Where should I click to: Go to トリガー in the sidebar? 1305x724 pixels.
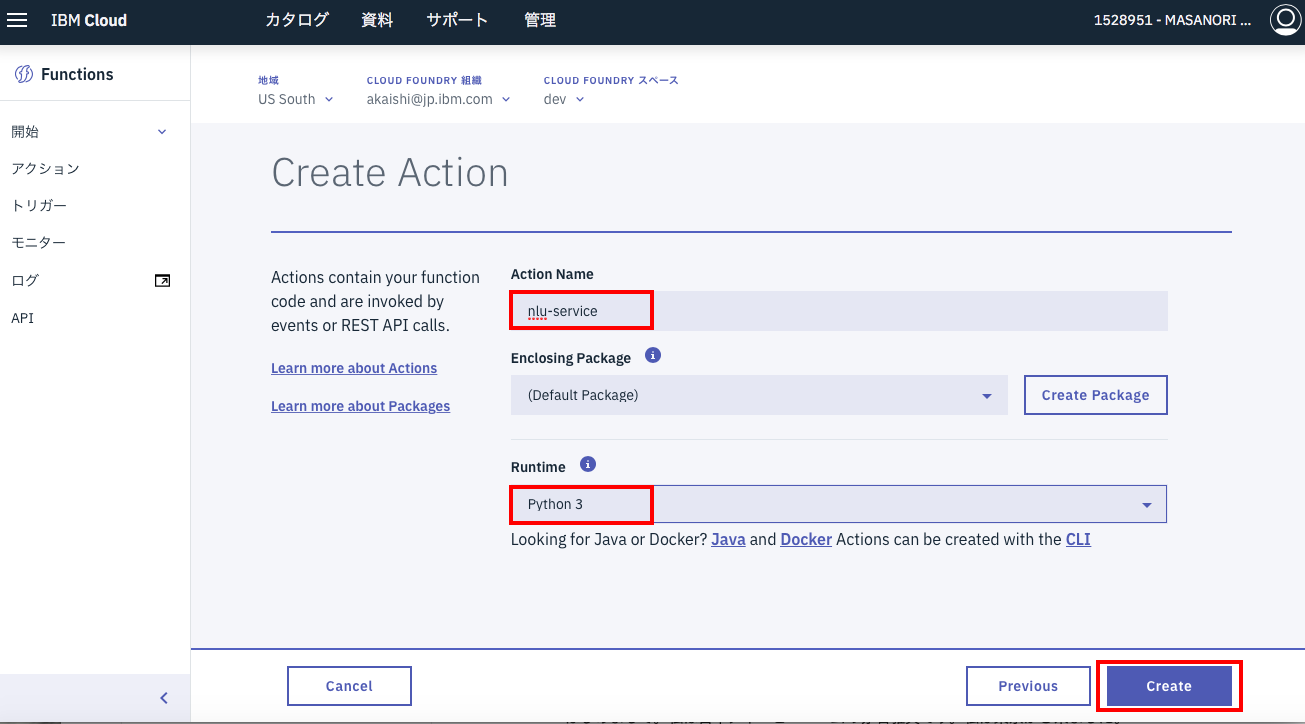coord(39,206)
